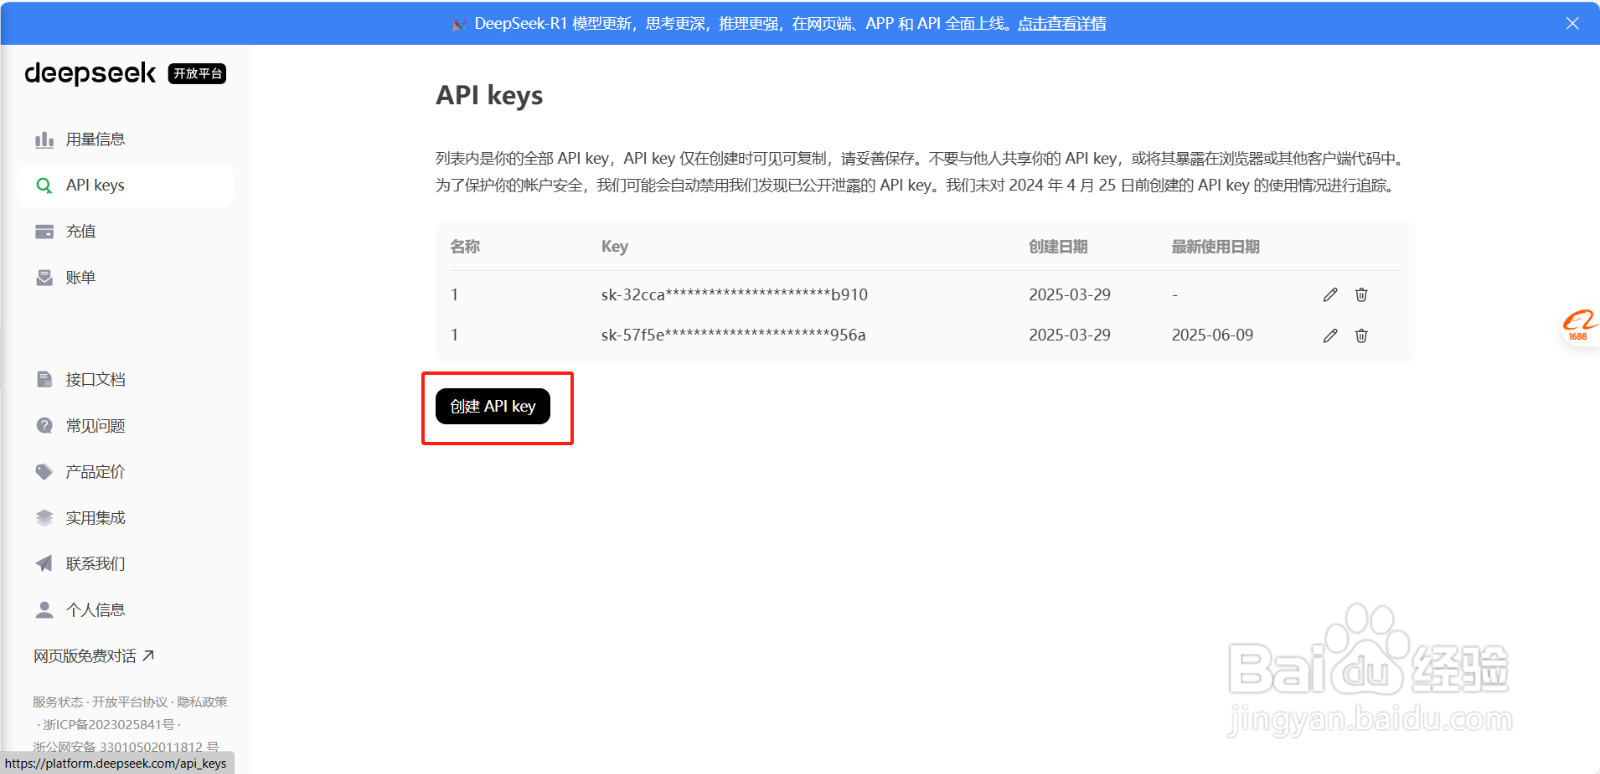Open 实用集成 integrations
This screenshot has width=1600, height=774.
pos(126,518)
